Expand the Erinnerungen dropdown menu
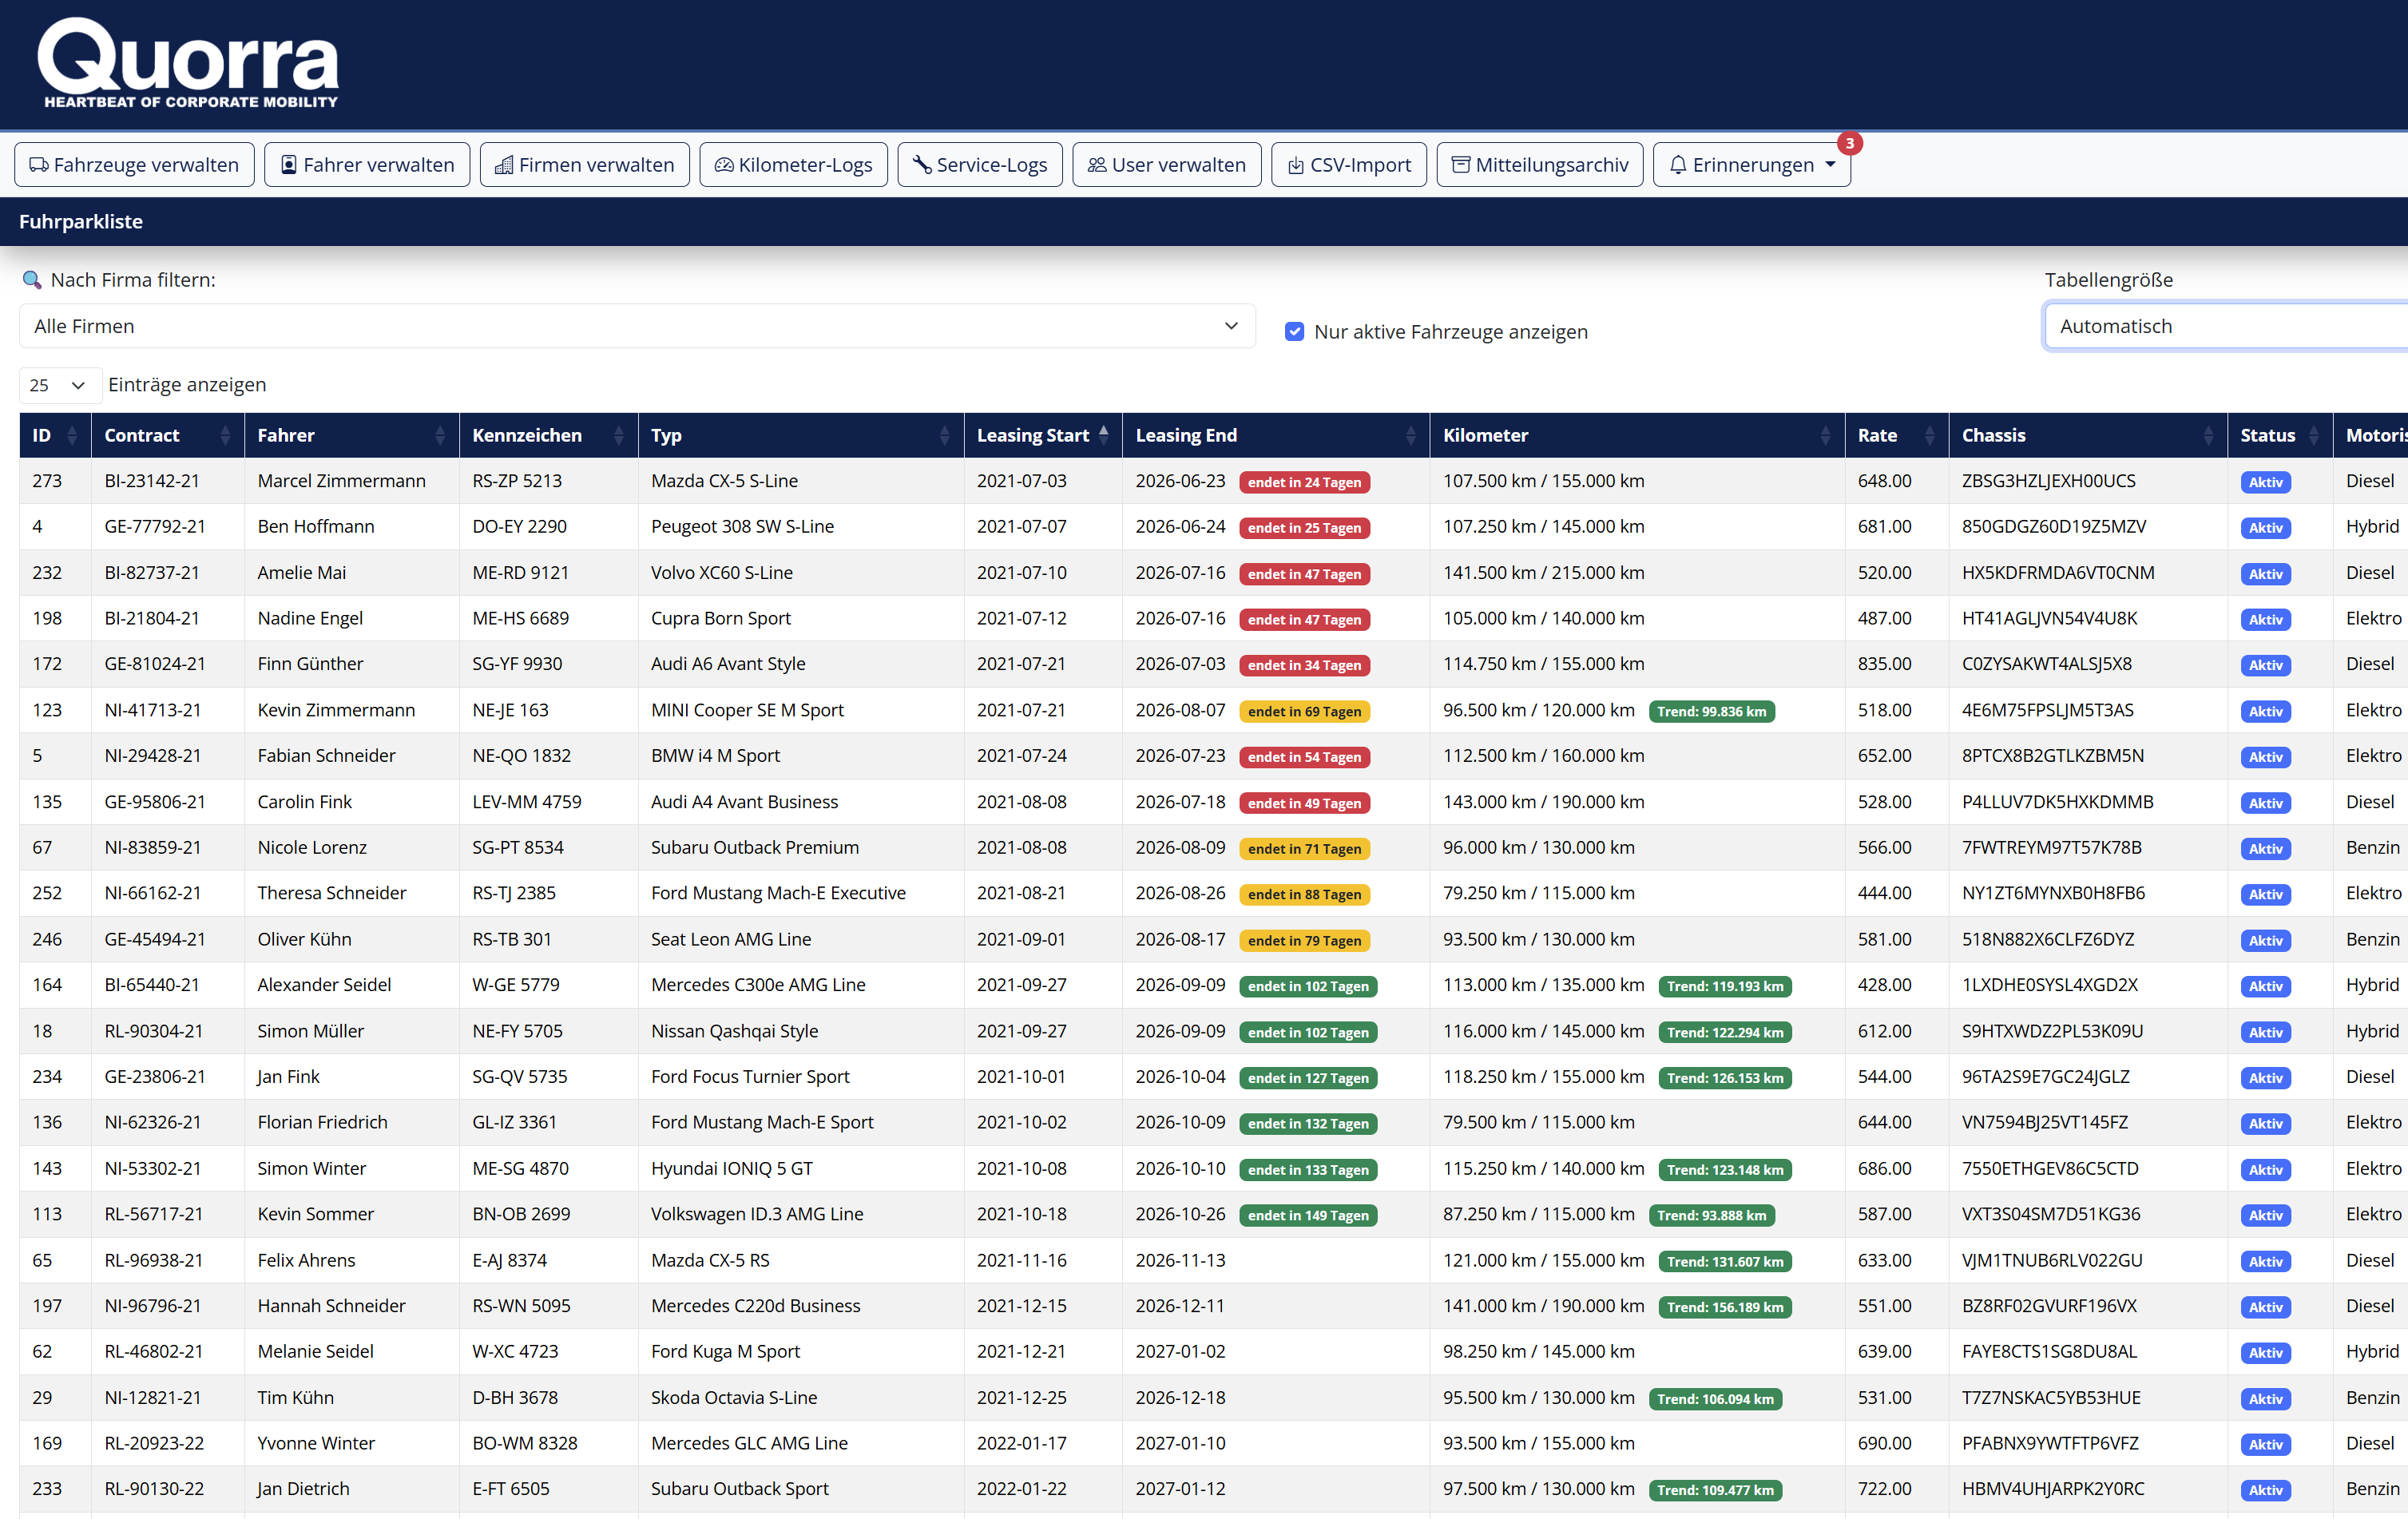The image size is (2408, 1519). 1751,165
